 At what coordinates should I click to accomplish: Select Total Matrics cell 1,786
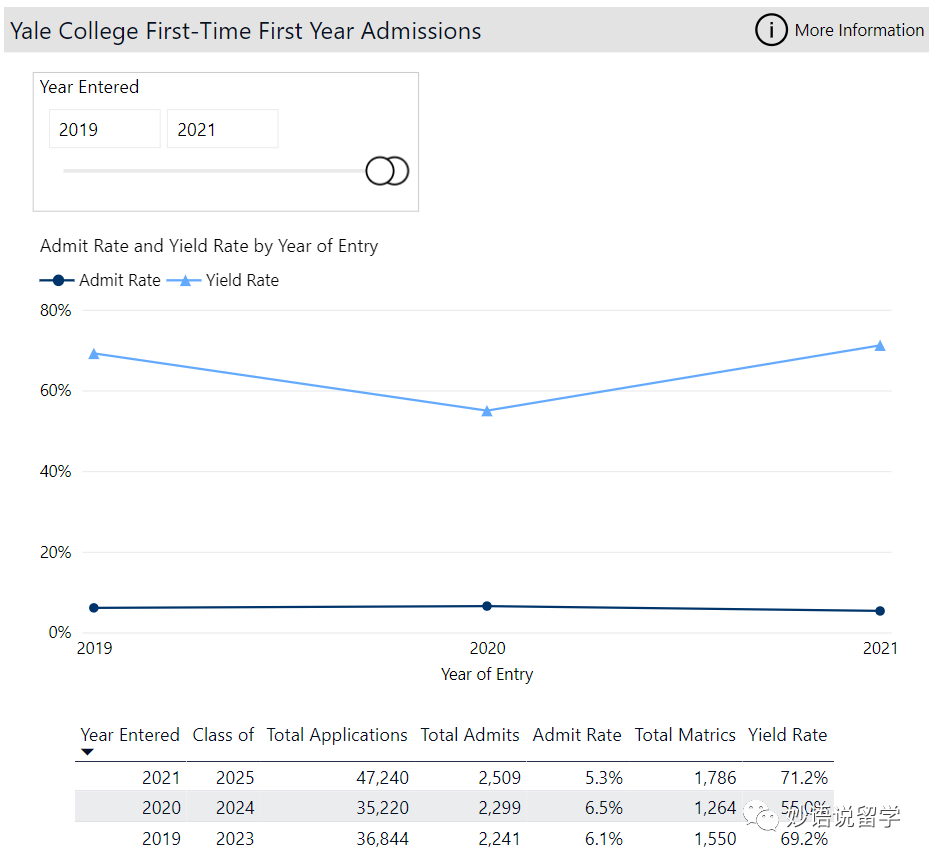pos(715,778)
